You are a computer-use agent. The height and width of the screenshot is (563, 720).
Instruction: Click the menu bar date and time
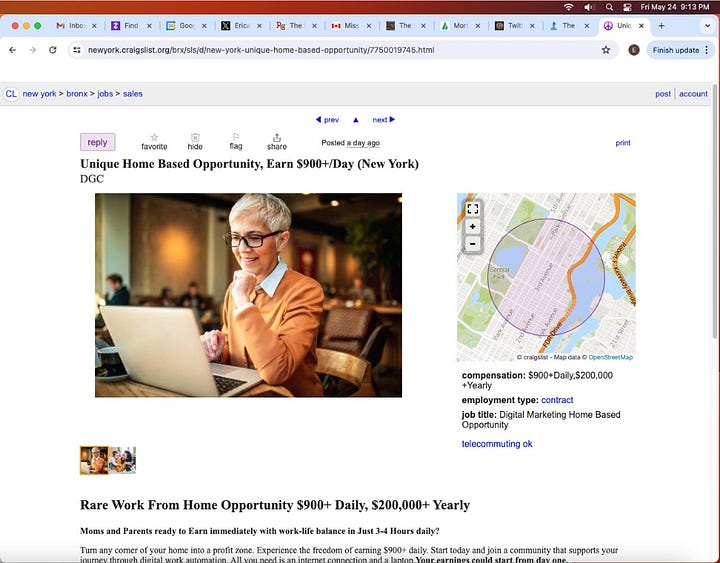coord(675,7)
